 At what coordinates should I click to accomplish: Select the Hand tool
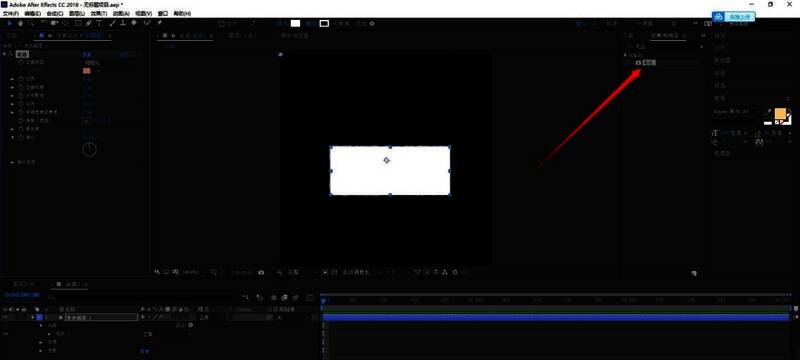coord(20,23)
